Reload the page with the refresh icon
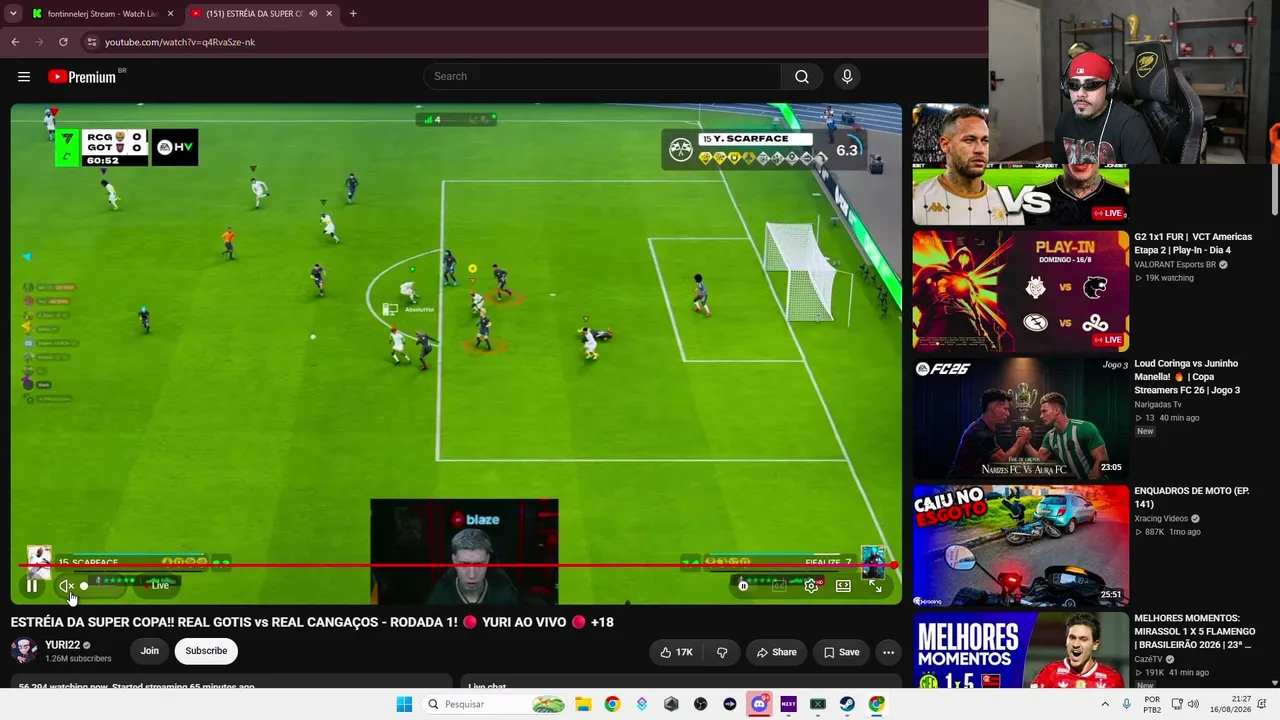The image size is (1280, 720). point(63,42)
